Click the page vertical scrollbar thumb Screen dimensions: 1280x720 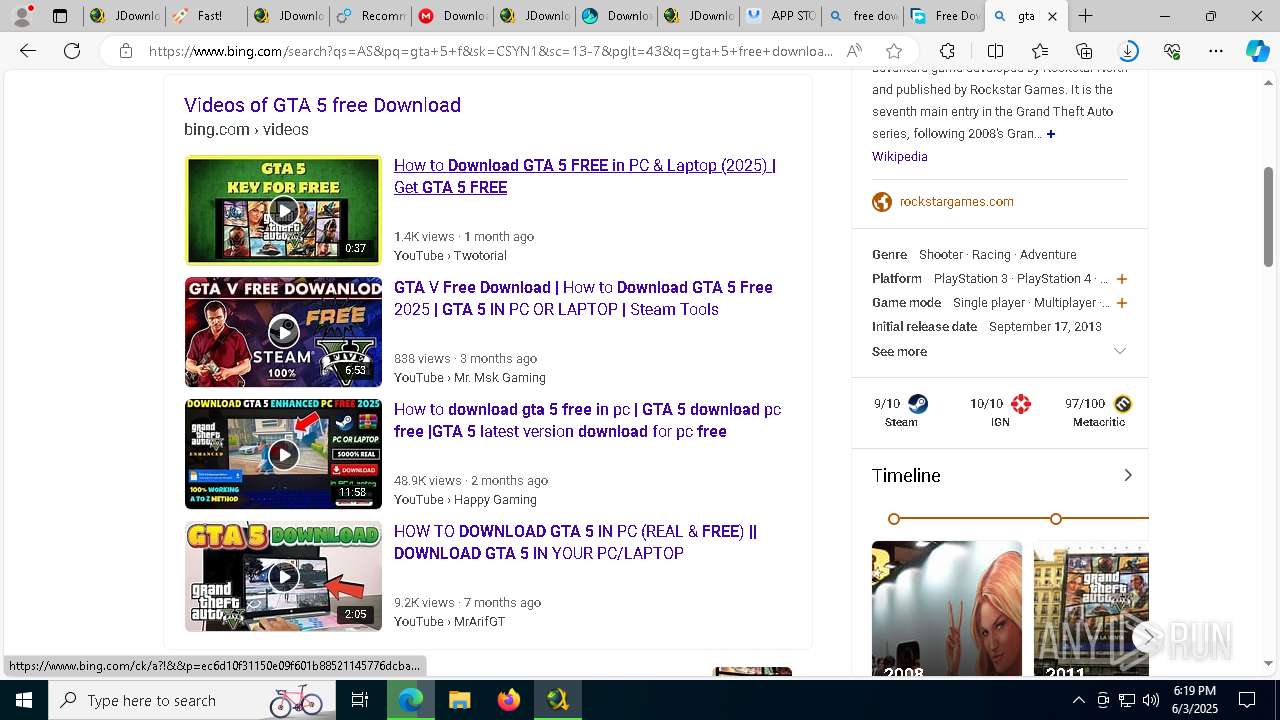tap(1268, 216)
